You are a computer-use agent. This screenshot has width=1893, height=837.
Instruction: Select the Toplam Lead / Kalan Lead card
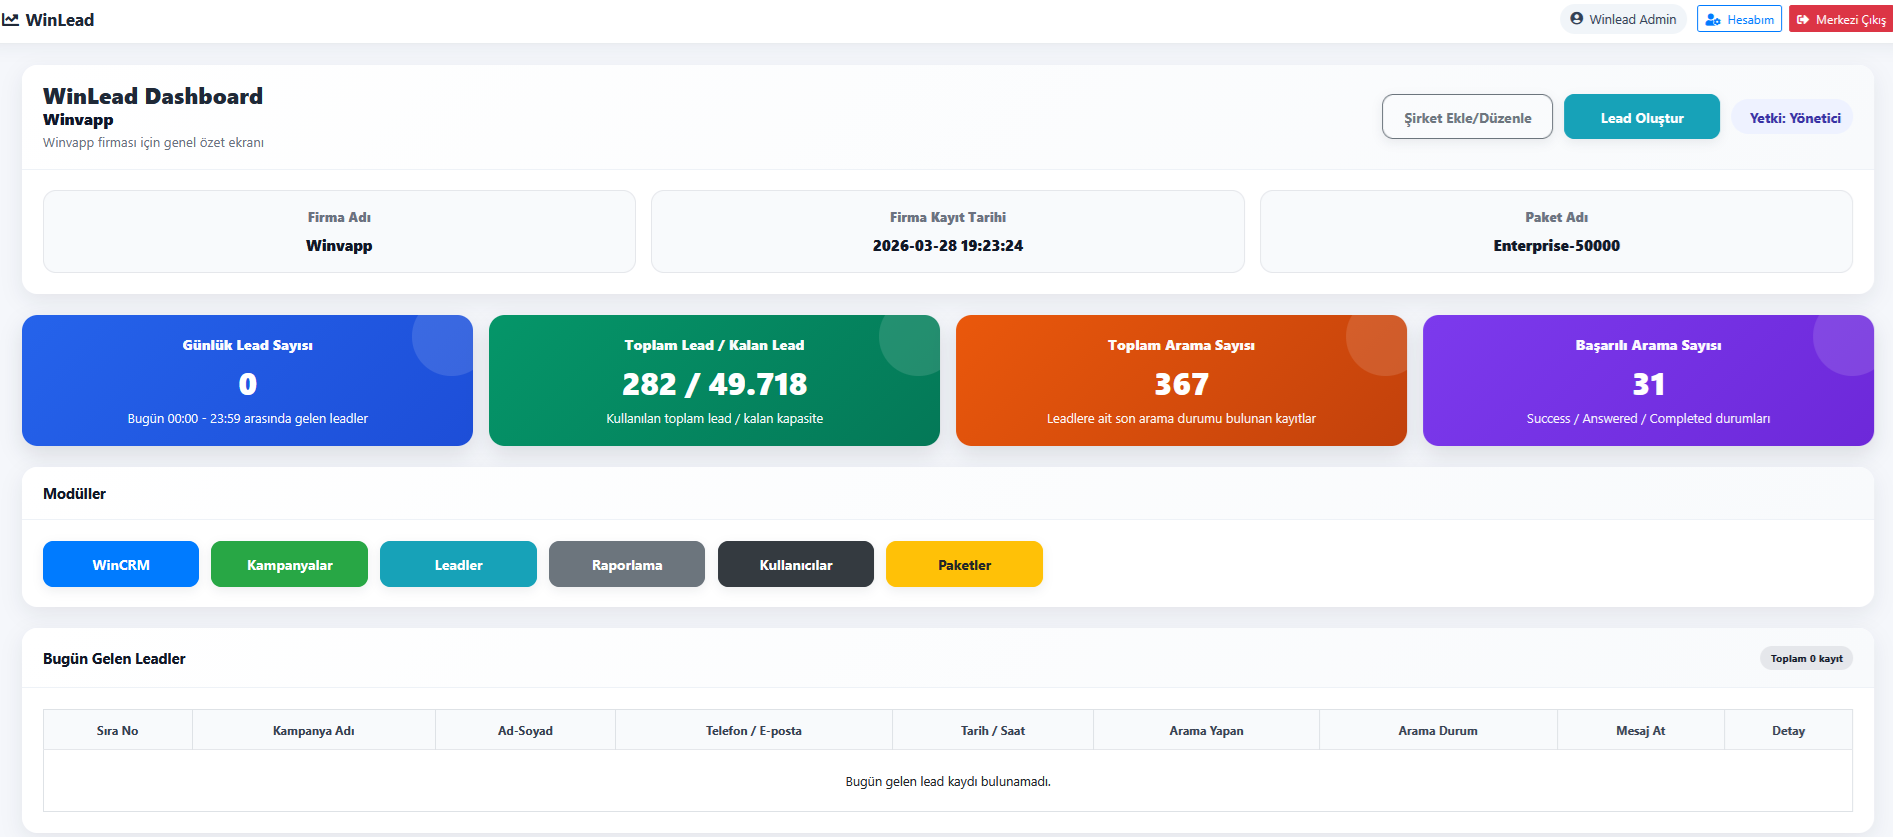pos(714,380)
